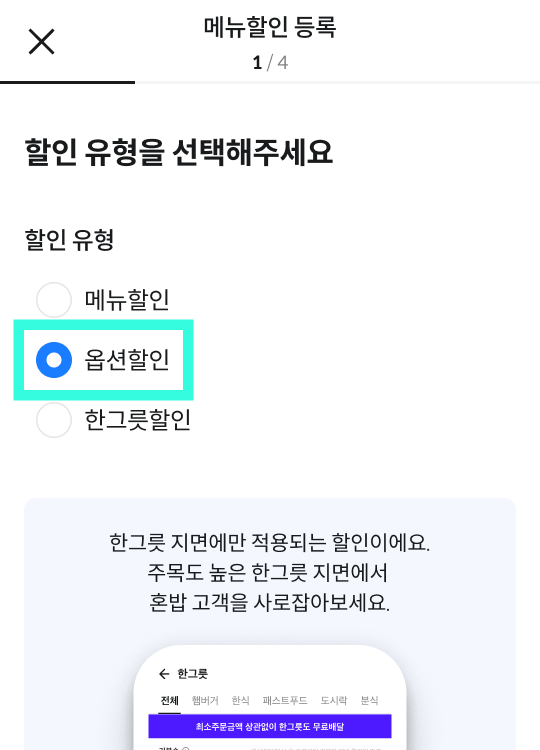Viewport: 540px width, 750px height.
Task: Open the 한식 category tab
Action: coord(240,701)
